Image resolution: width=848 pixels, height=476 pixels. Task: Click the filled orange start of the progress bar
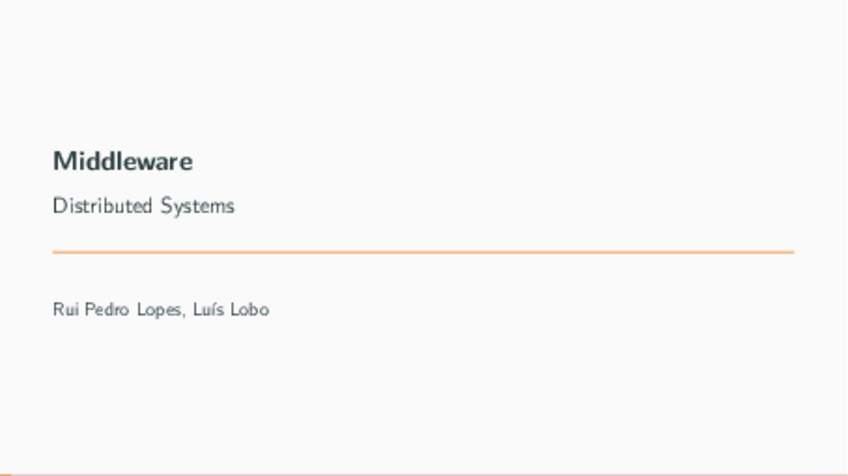click(x=4, y=474)
